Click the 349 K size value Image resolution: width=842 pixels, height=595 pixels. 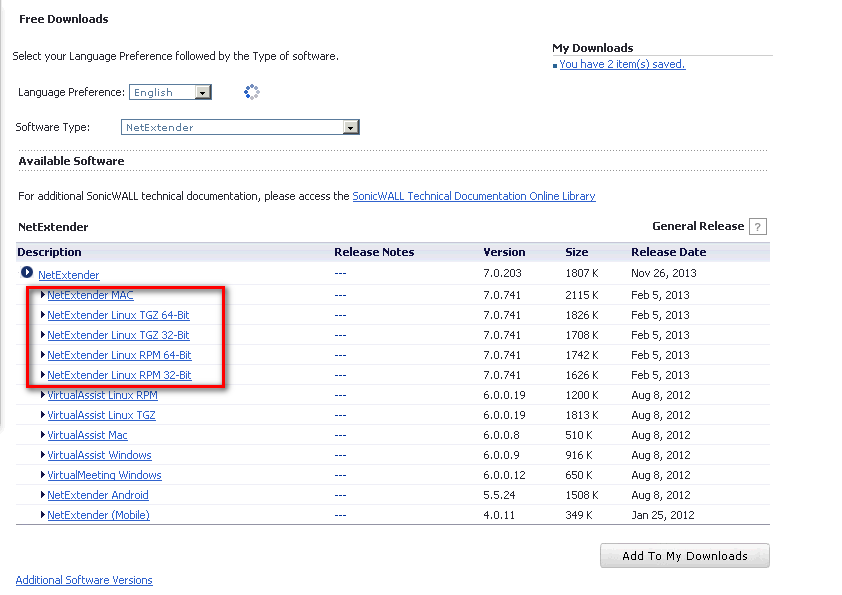[579, 515]
